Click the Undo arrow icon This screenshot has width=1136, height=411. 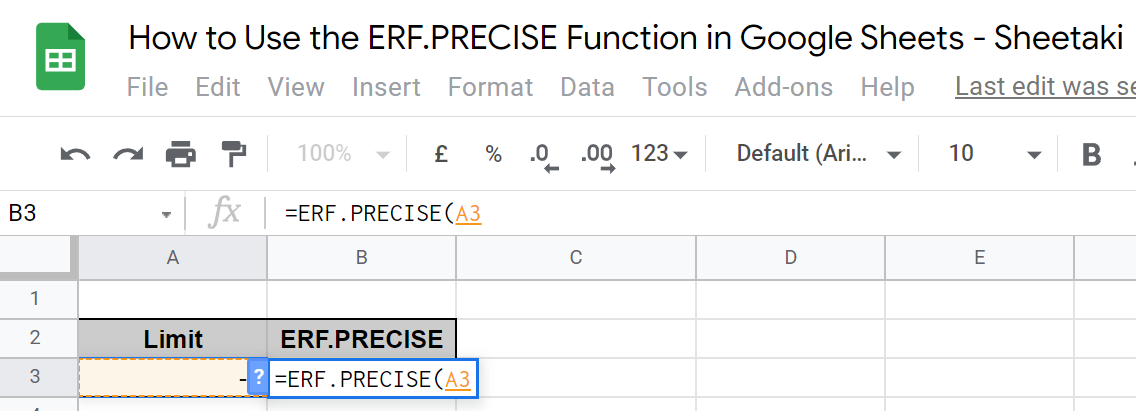[x=75, y=154]
